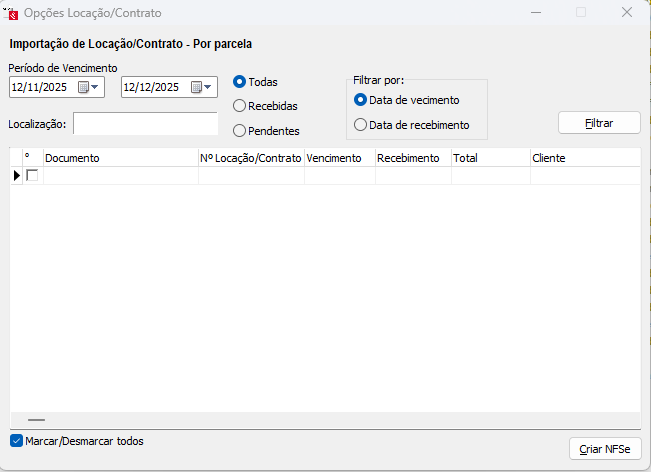Image resolution: width=651 pixels, height=472 pixels.
Task: Sort by Documento column header
Action: [120, 158]
